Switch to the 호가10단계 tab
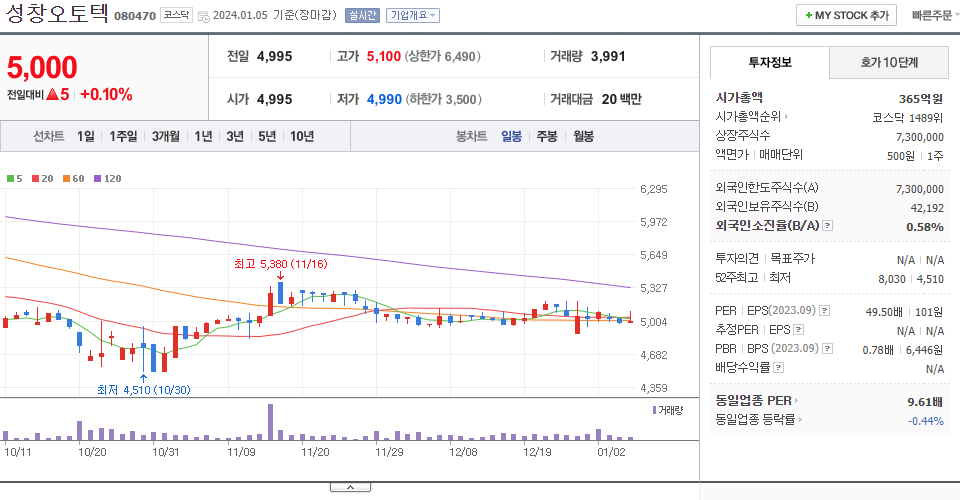Screen dimensions: 960x500 (889, 62)
